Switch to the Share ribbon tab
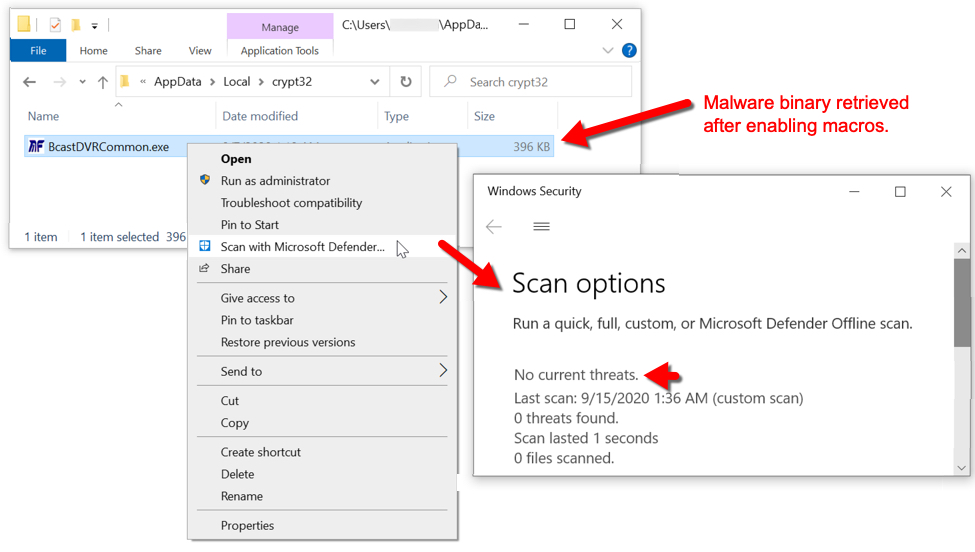Viewport: 975px width, 552px height. tap(148, 50)
